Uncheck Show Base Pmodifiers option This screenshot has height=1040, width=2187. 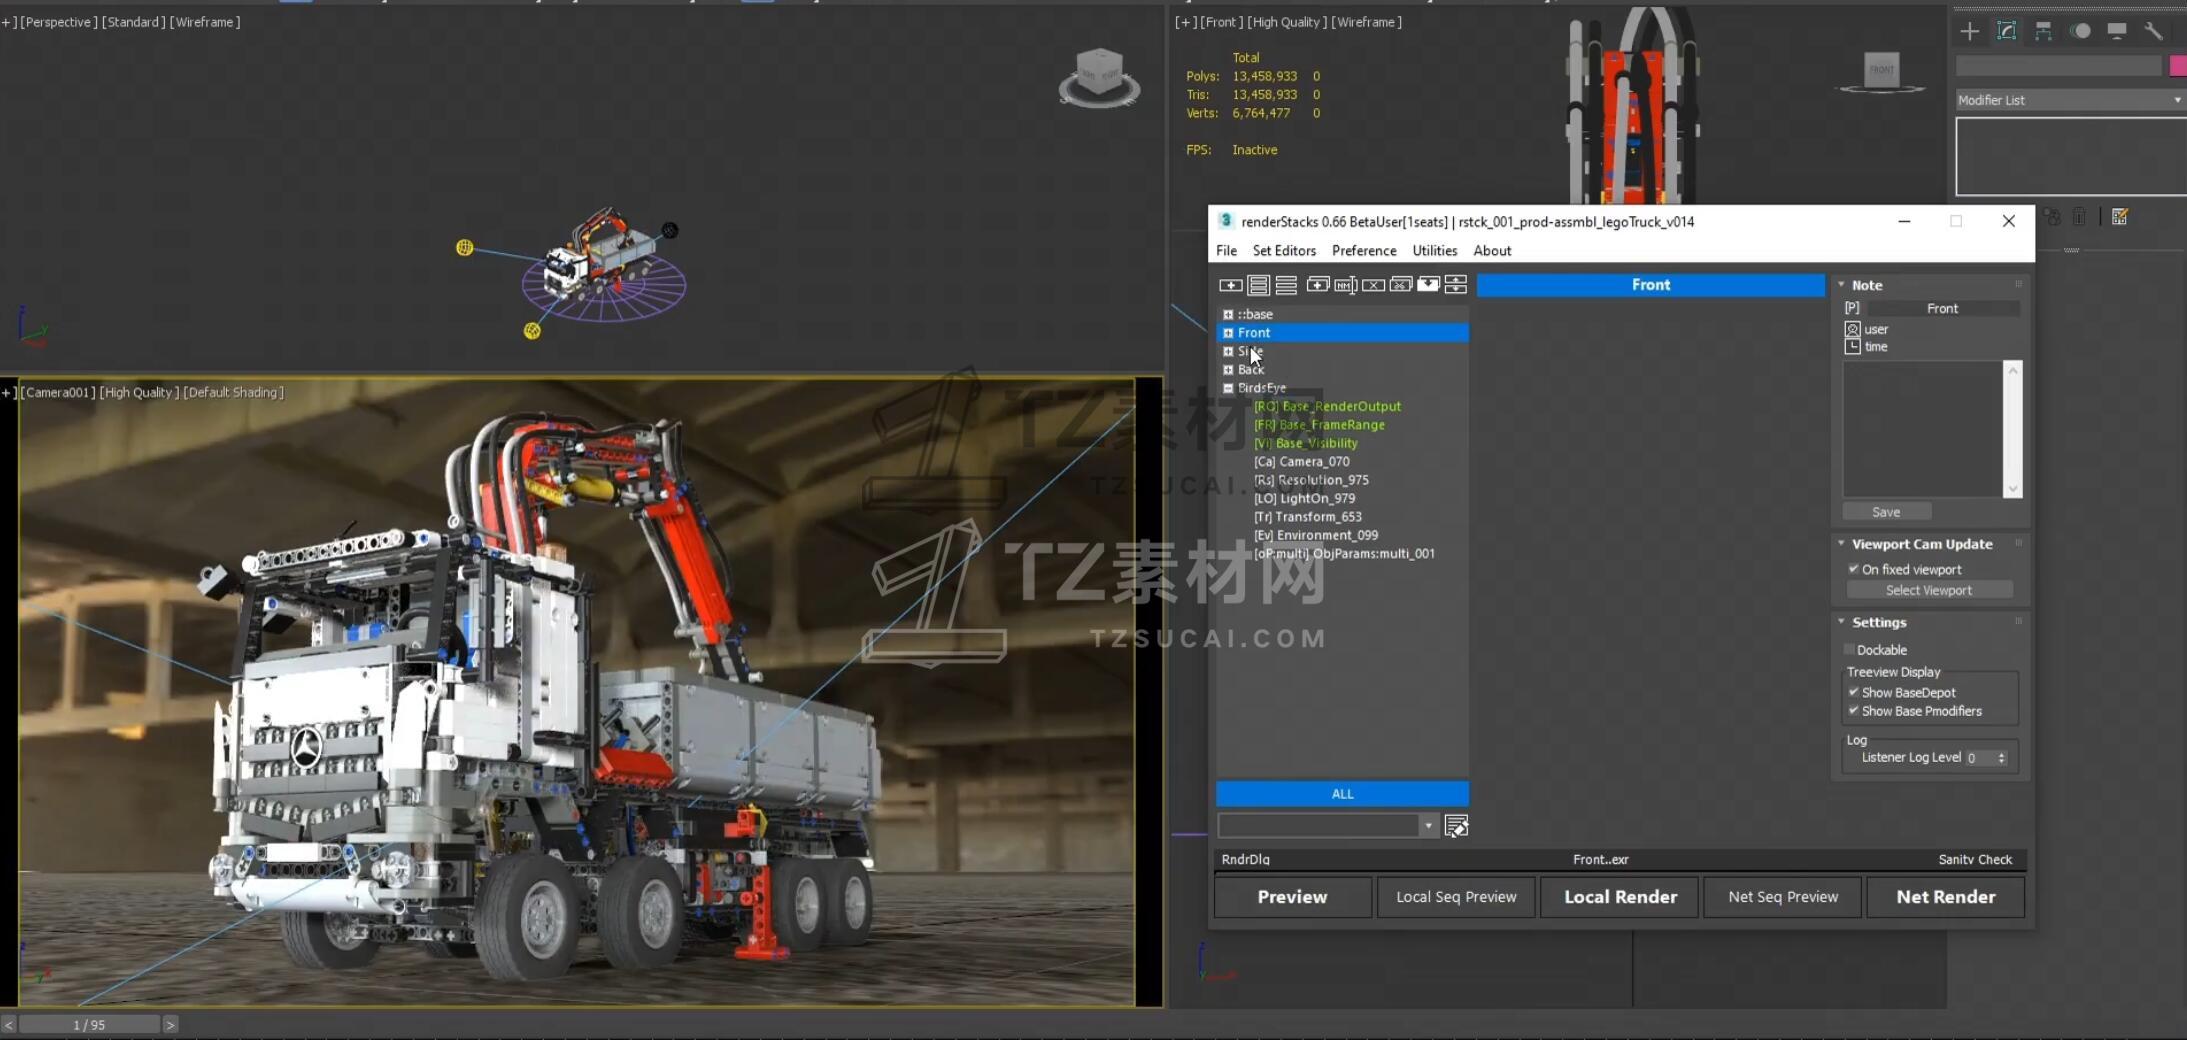click(x=1853, y=711)
